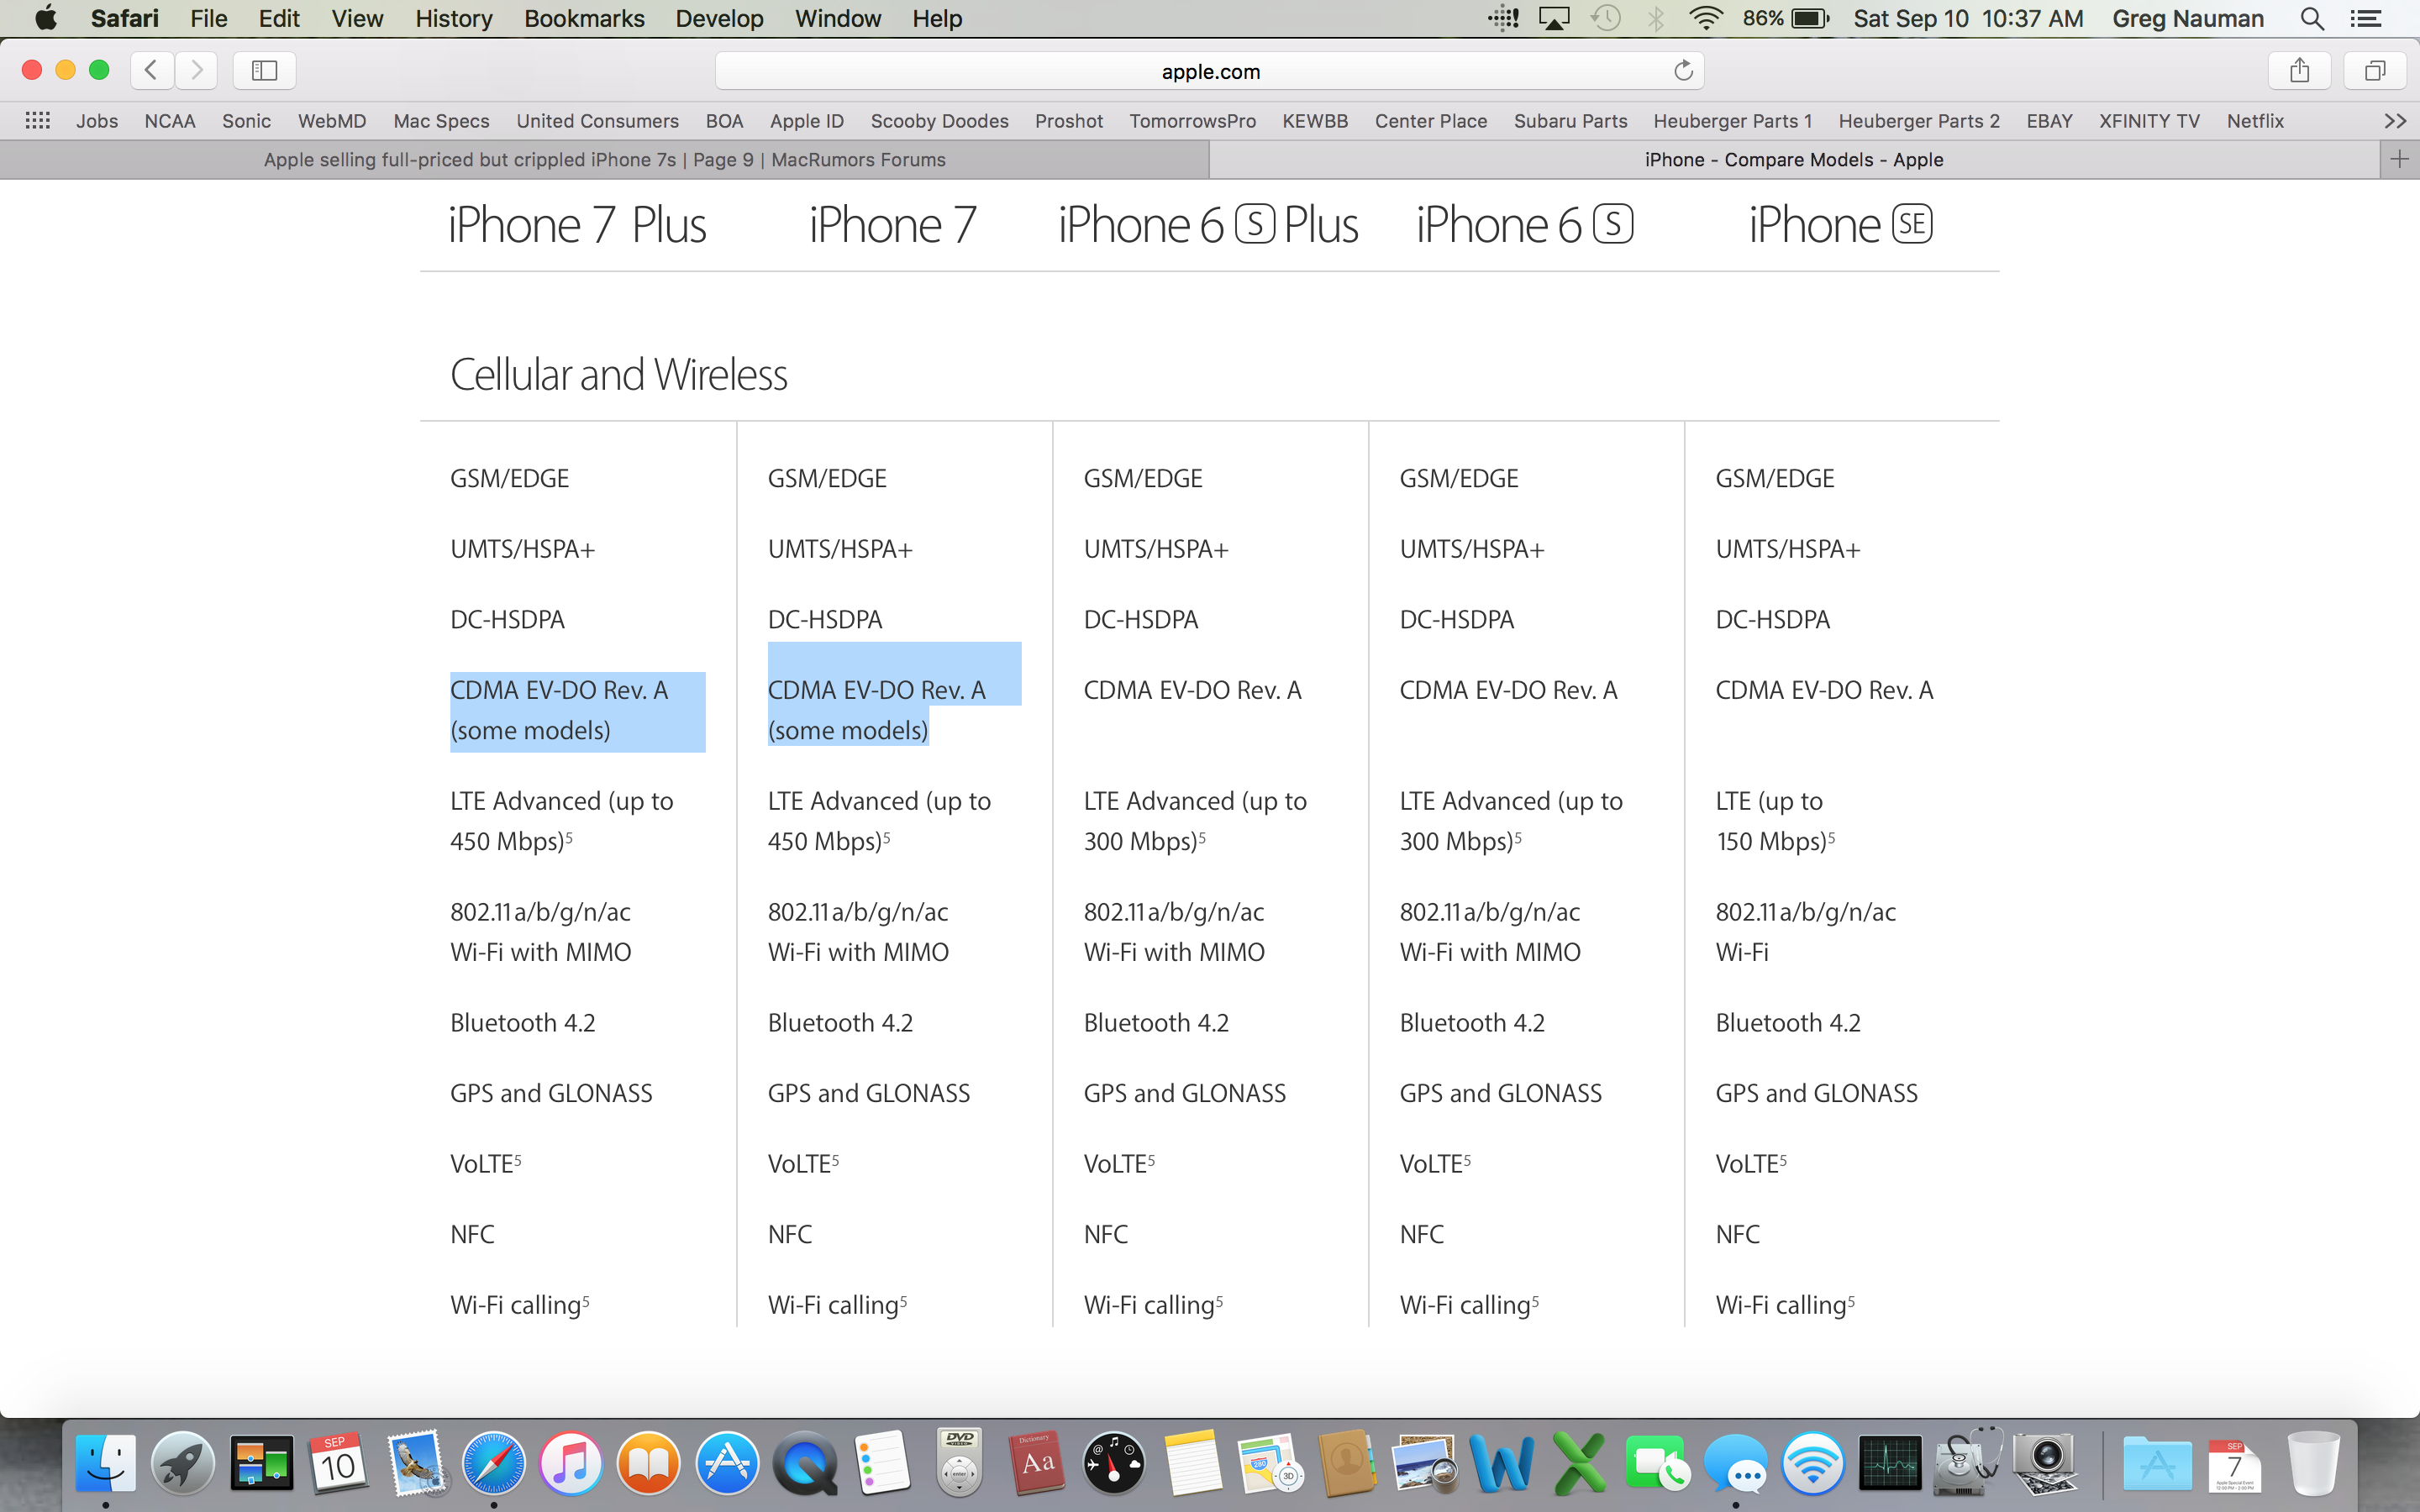Open the Apple menu logo

(x=45, y=18)
